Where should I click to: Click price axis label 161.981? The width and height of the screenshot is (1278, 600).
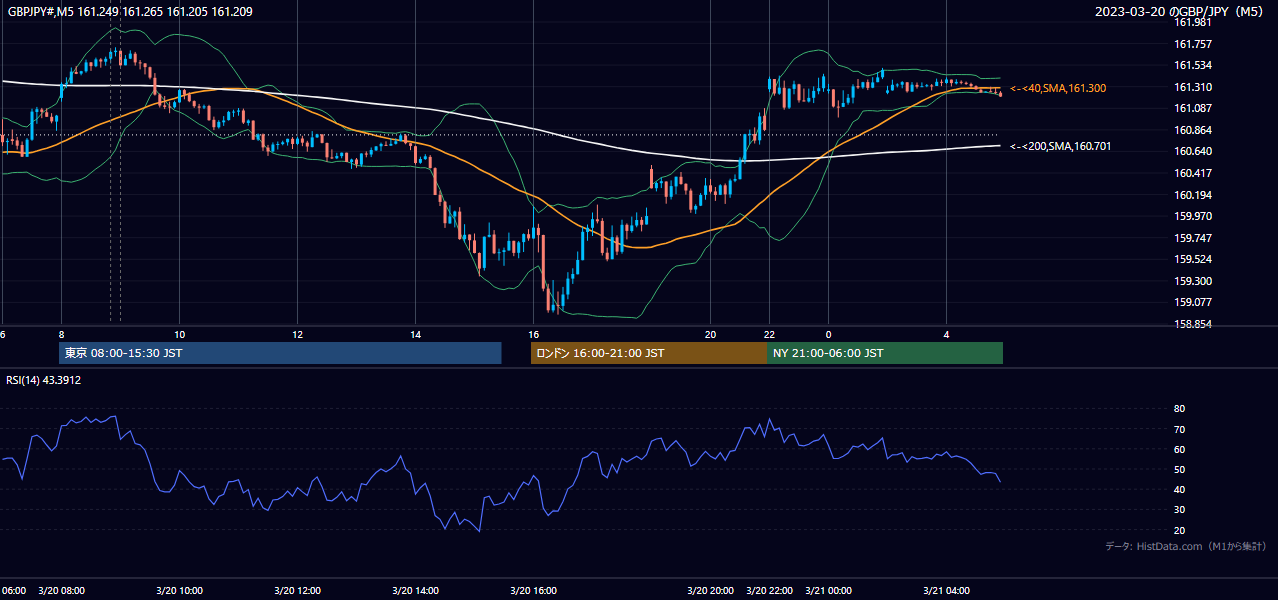click(x=1192, y=23)
